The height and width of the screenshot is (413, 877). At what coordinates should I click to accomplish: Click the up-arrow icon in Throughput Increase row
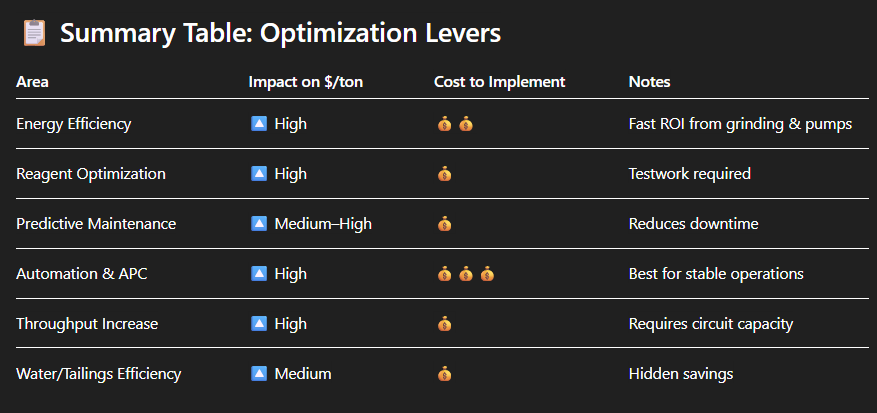(x=259, y=324)
